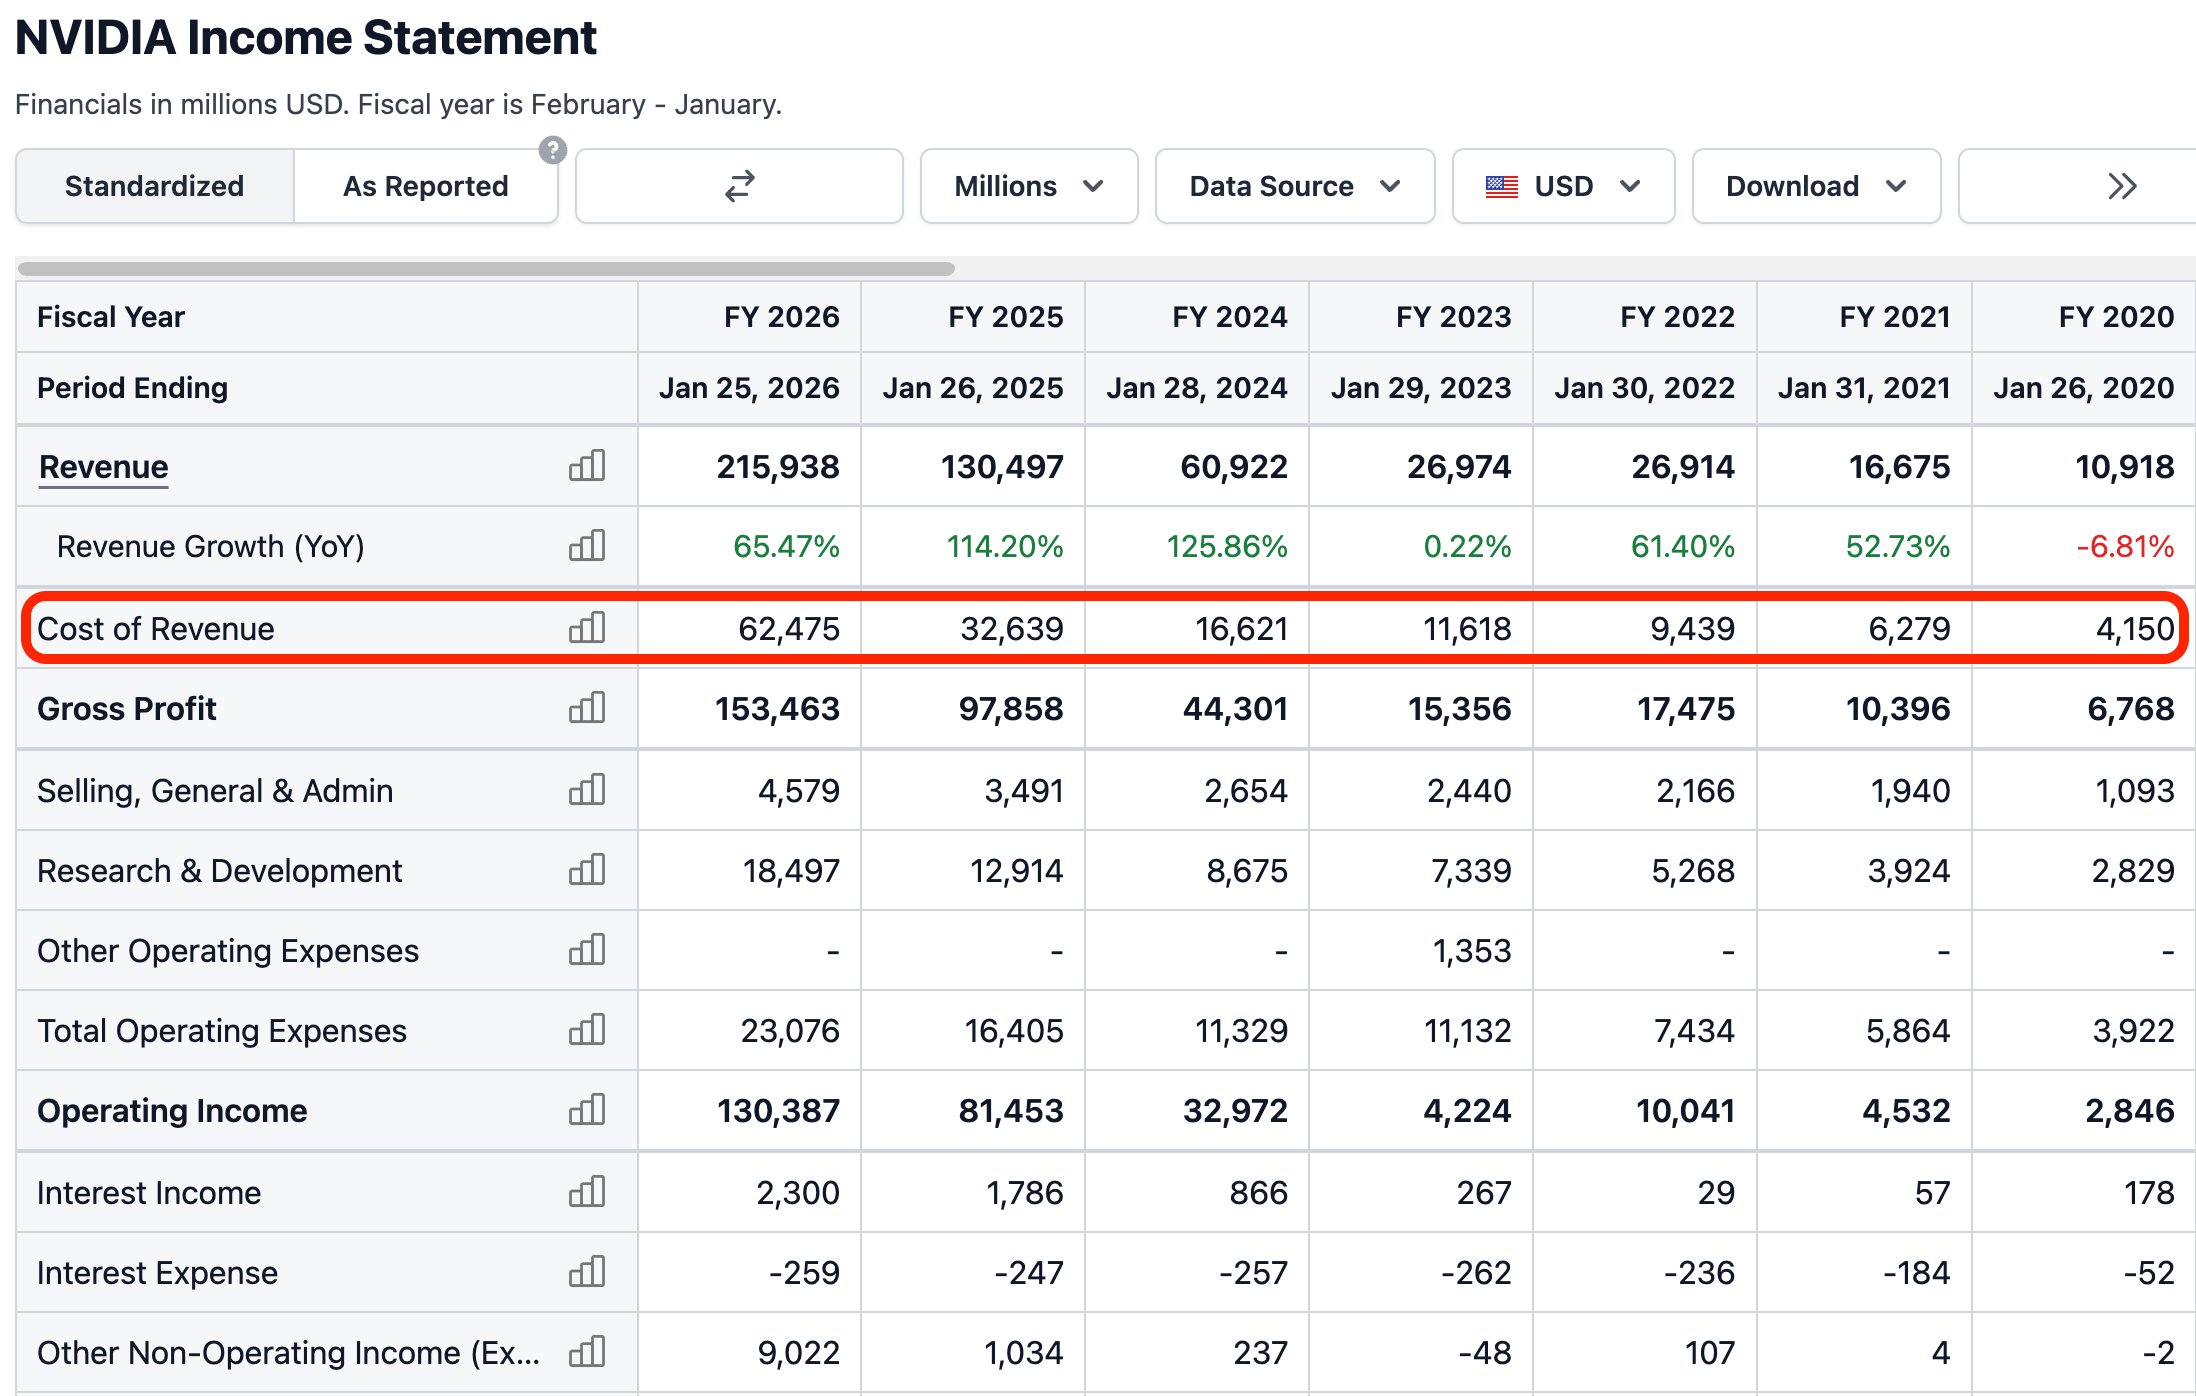Screen dimensions: 2196x1396
Task: Open chart icon for Operating Income
Action: 587,1110
